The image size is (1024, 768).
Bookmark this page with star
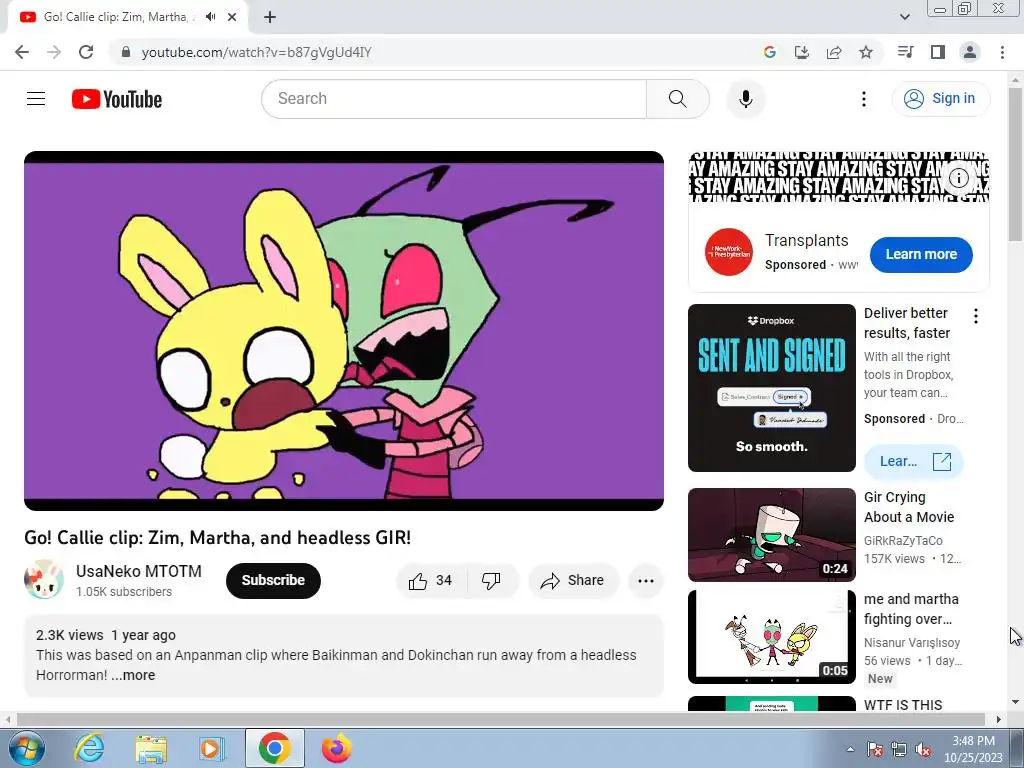click(x=866, y=52)
